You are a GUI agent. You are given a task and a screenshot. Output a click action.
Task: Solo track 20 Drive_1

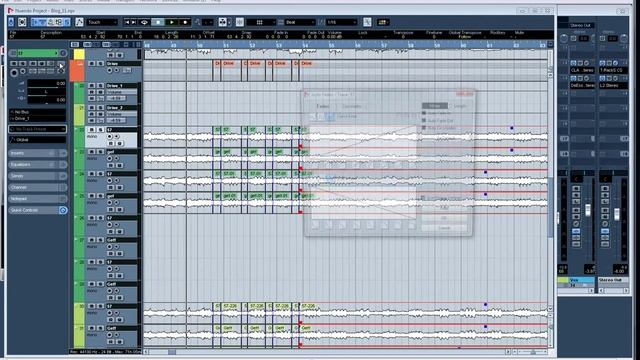point(100,86)
